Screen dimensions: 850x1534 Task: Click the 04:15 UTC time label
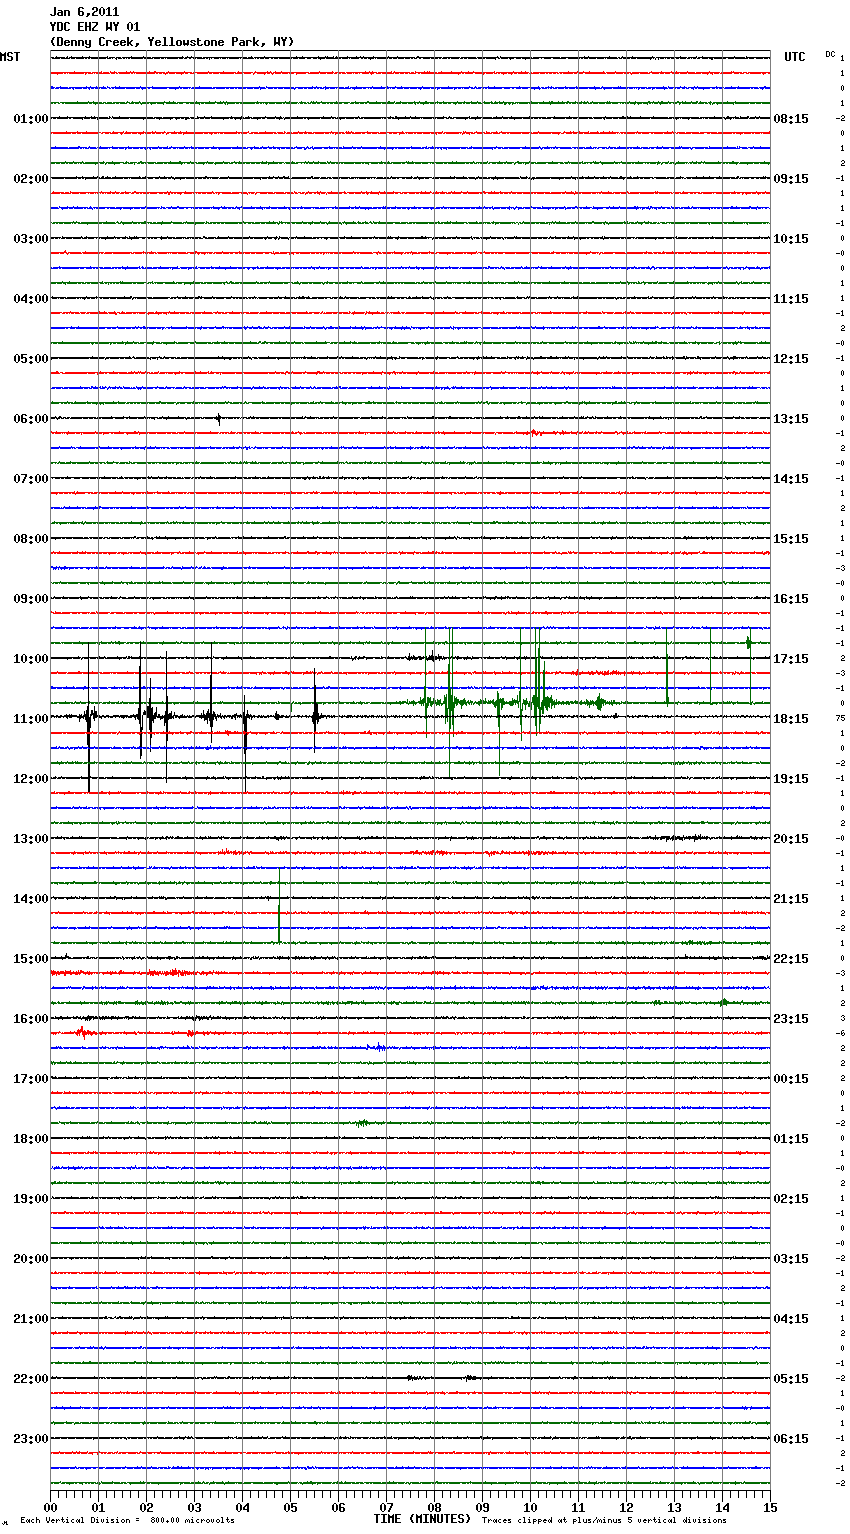[x=791, y=1319]
